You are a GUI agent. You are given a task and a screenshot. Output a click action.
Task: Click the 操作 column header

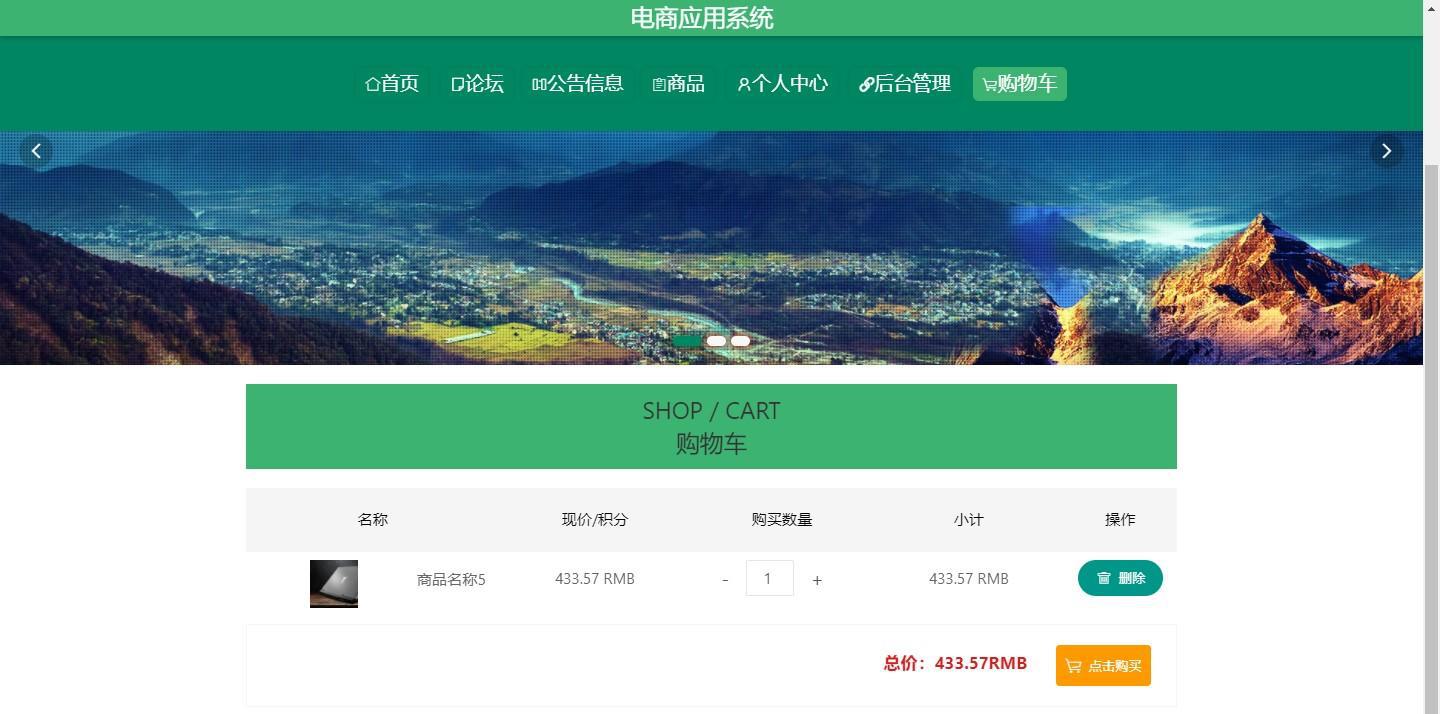(1120, 520)
